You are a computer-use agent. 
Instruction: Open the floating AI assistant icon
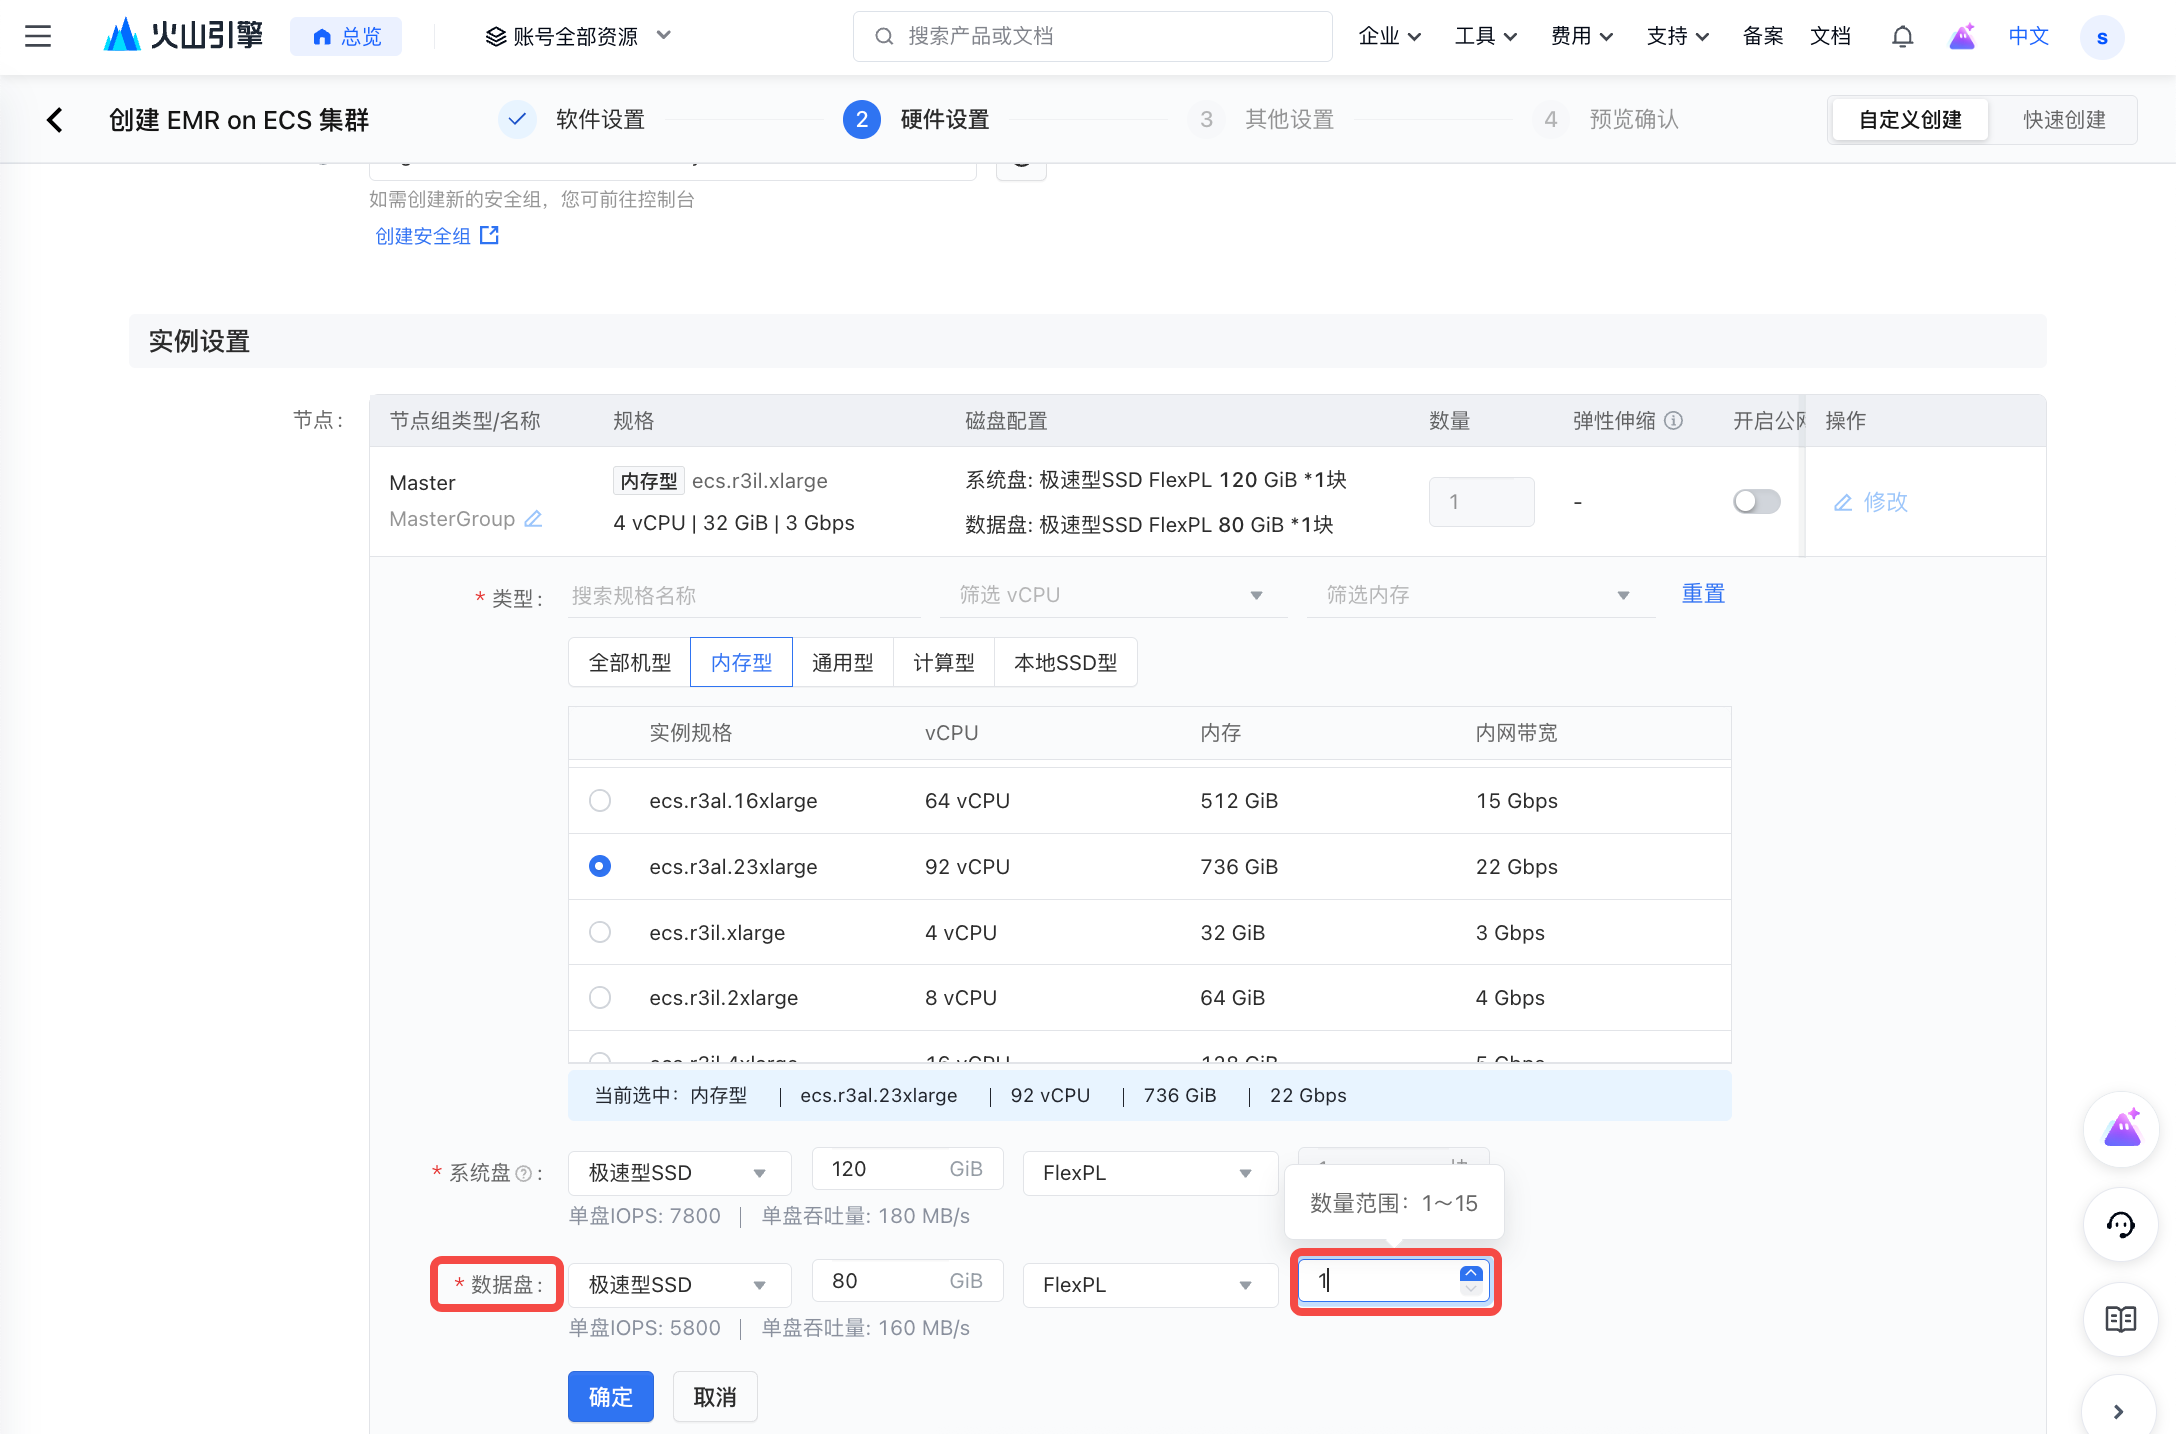coord(2121,1130)
